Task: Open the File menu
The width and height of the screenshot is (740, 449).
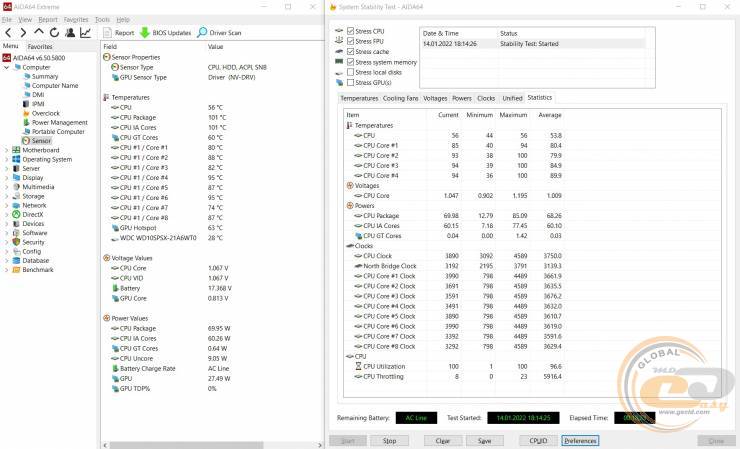Action: (x=7, y=20)
